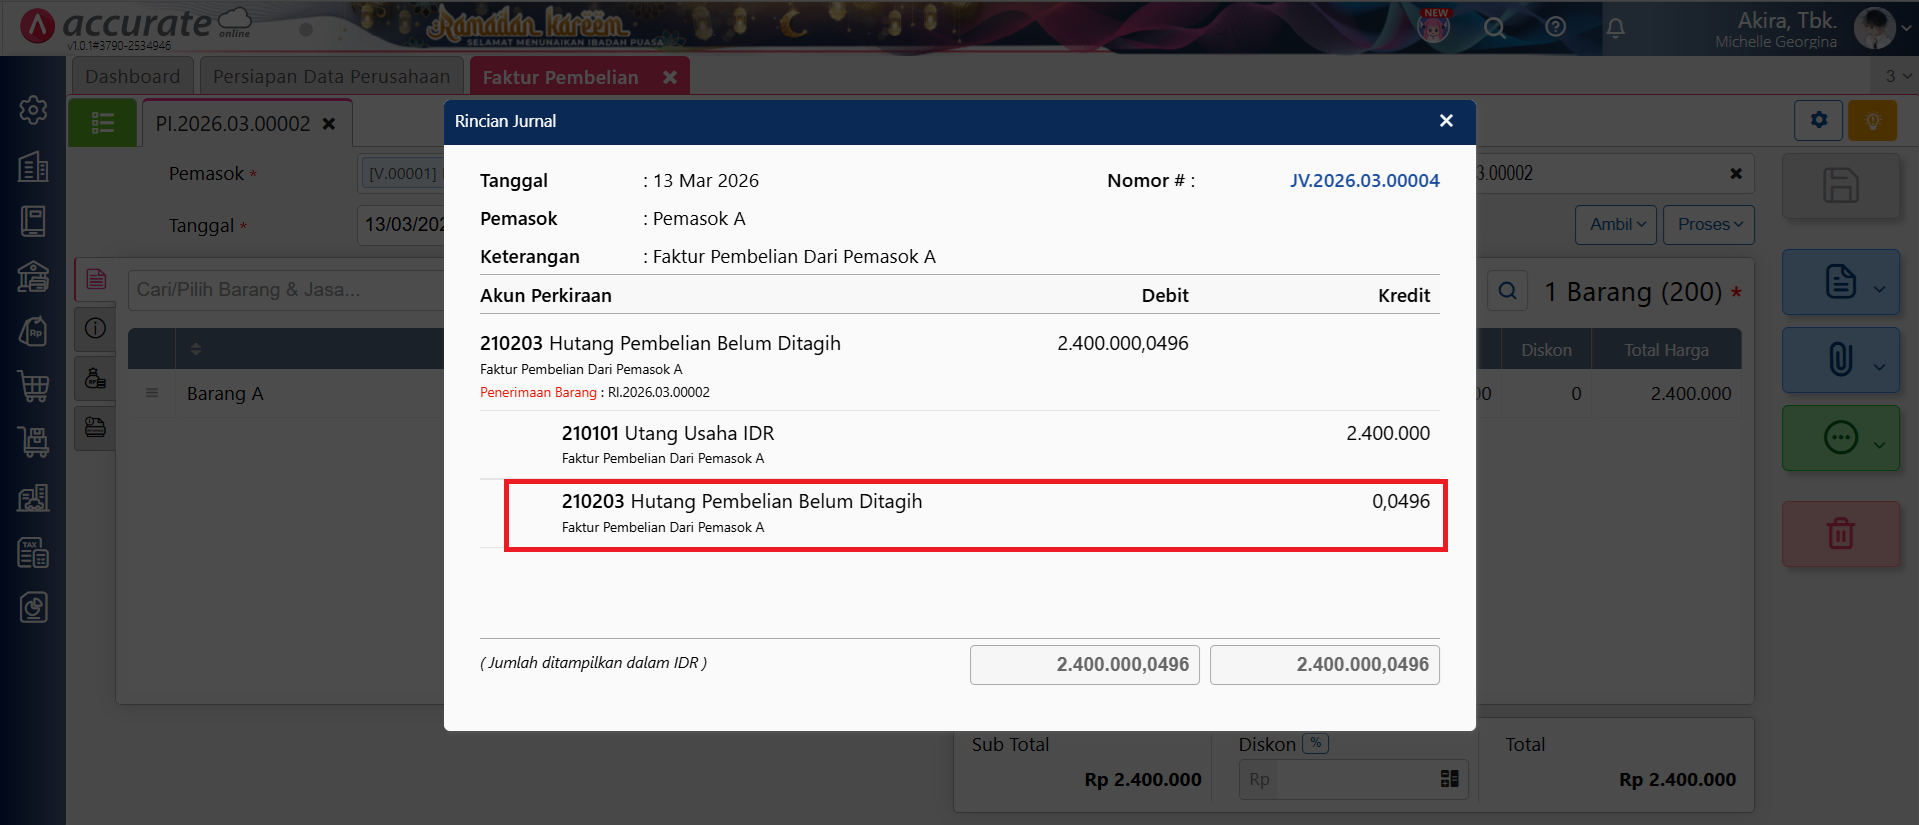Screen dimensions: 1919x825
Task: Open the settings gear in left sidebar
Action: click(x=33, y=110)
